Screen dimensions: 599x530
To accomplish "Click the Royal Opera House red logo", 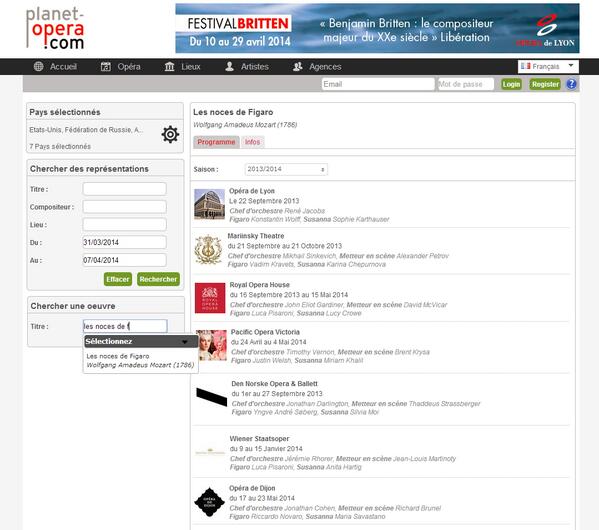I will [210, 298].
